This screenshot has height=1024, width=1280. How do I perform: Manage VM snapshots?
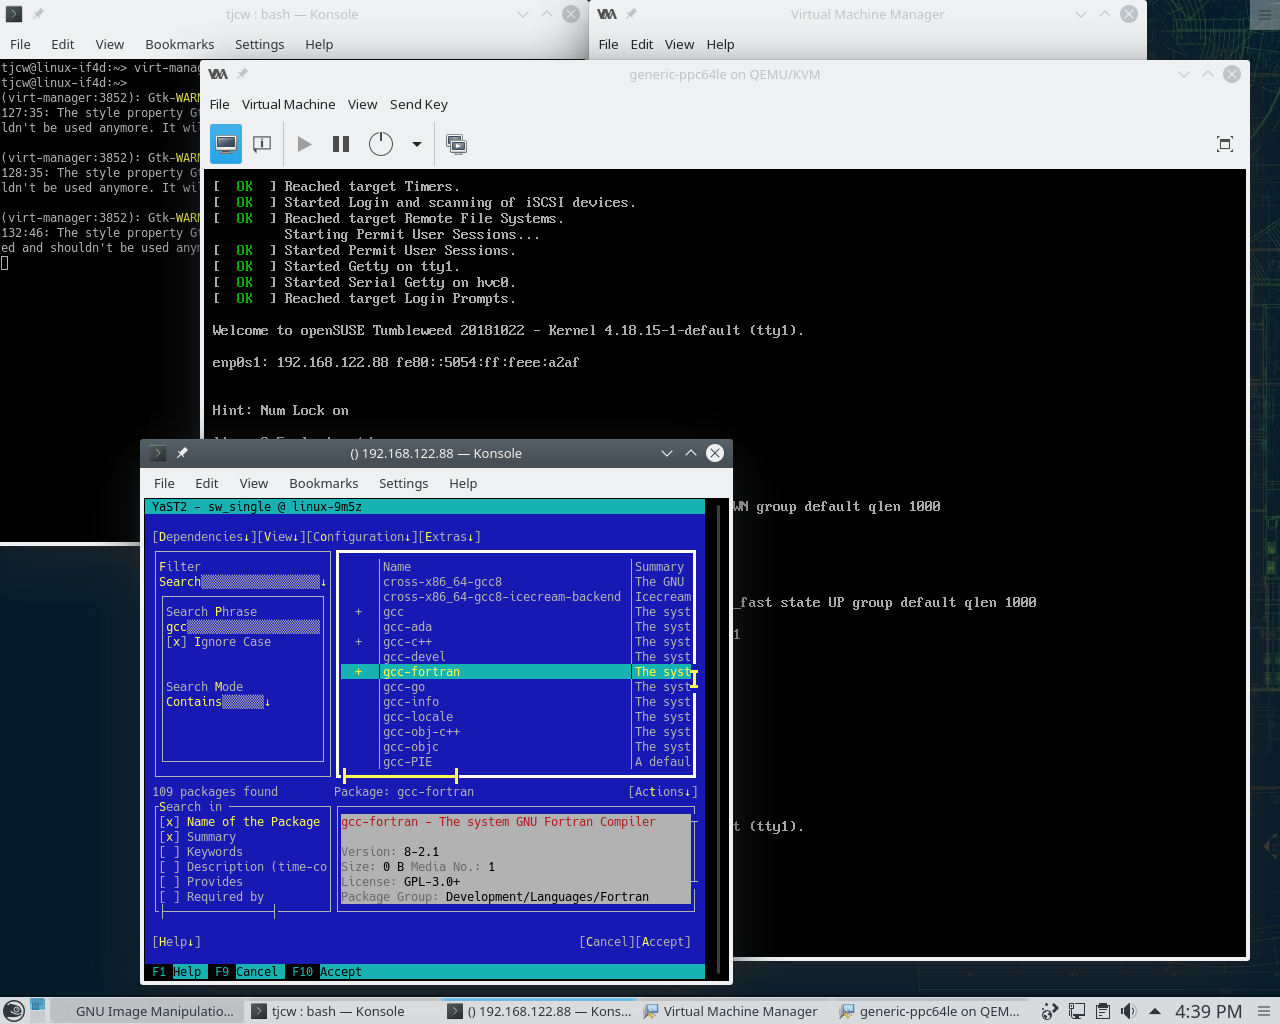tap(456, 144)
